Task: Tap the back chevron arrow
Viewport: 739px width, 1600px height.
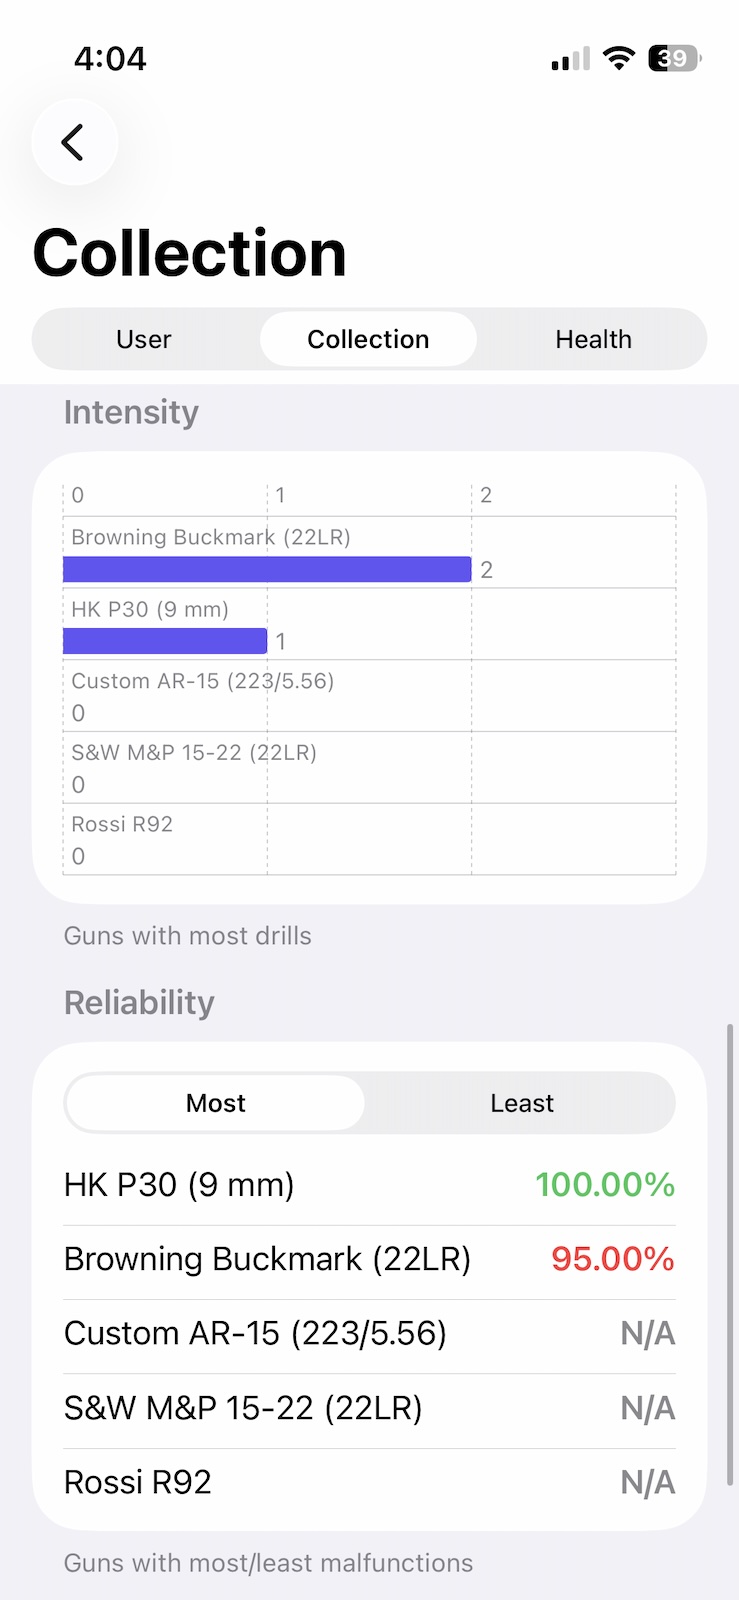Action: coord(74,142)
